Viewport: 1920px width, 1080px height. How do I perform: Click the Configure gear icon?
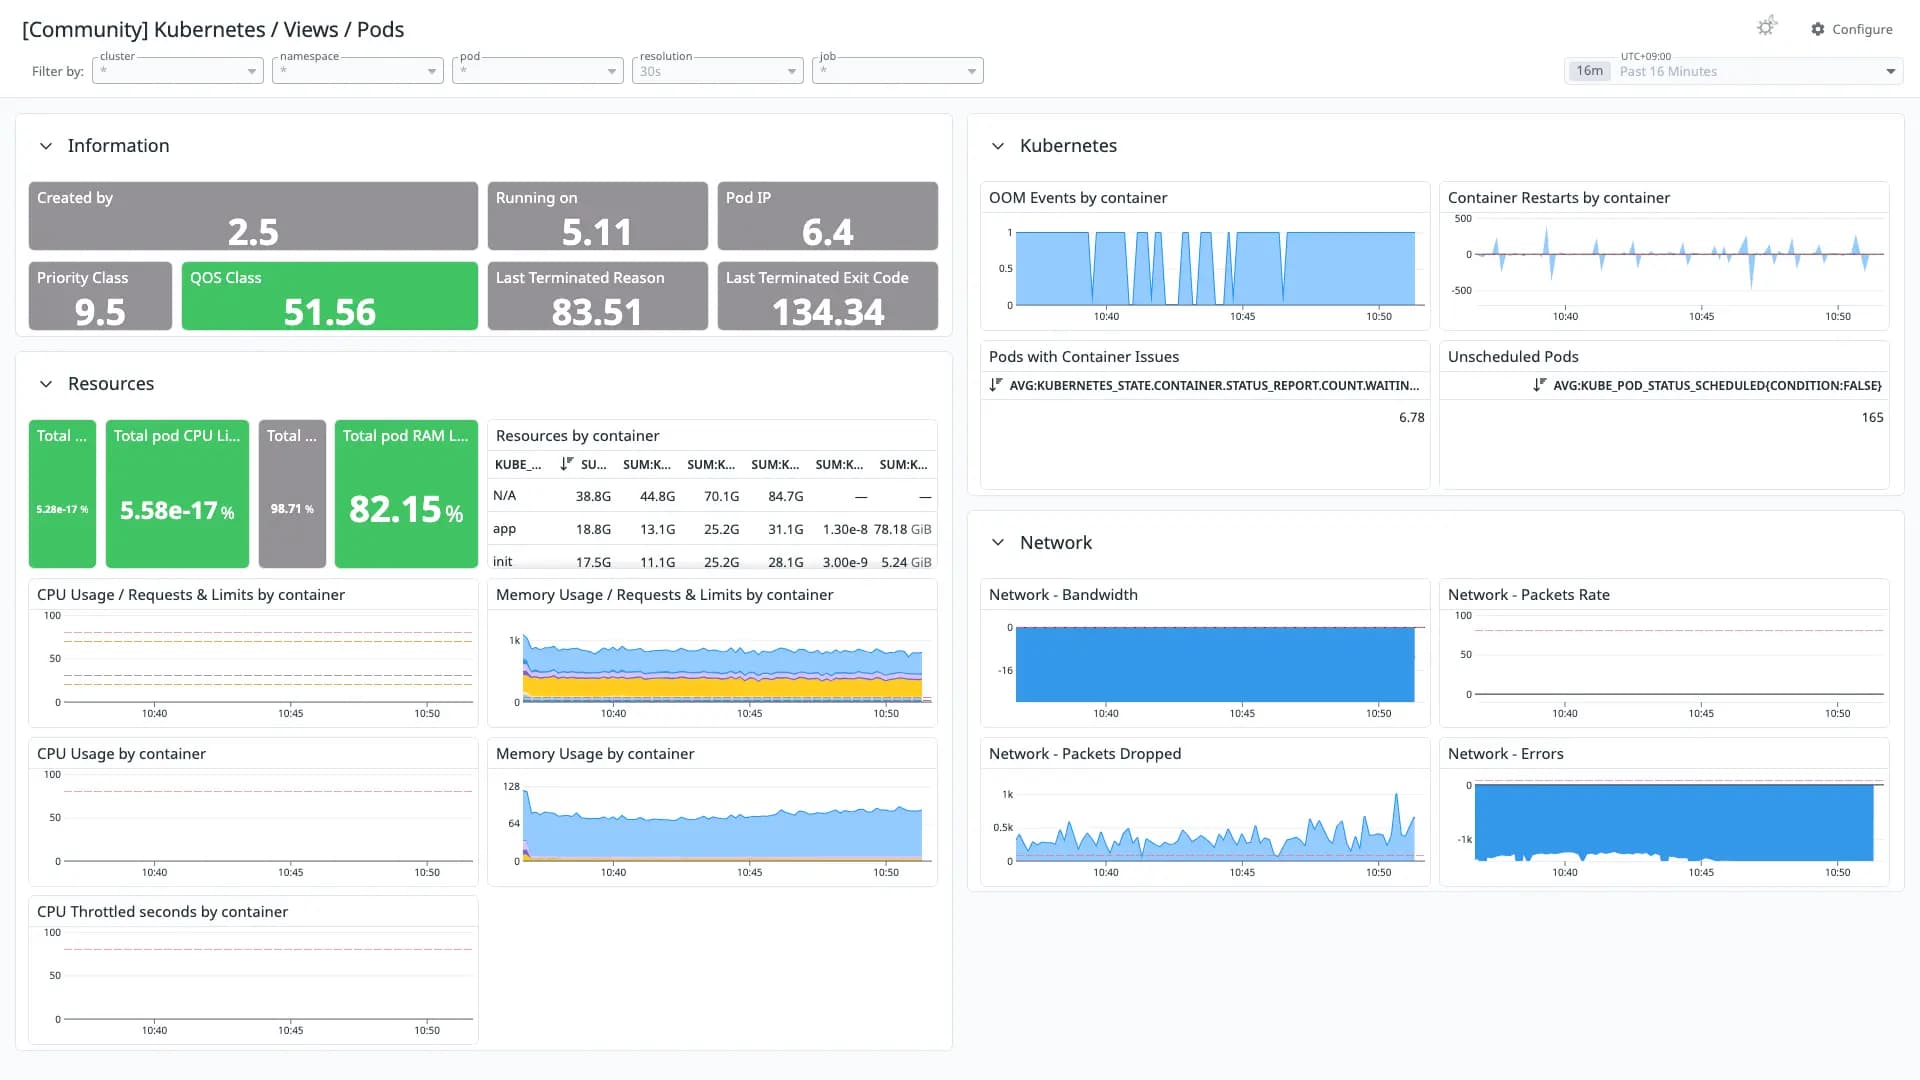1818,29
